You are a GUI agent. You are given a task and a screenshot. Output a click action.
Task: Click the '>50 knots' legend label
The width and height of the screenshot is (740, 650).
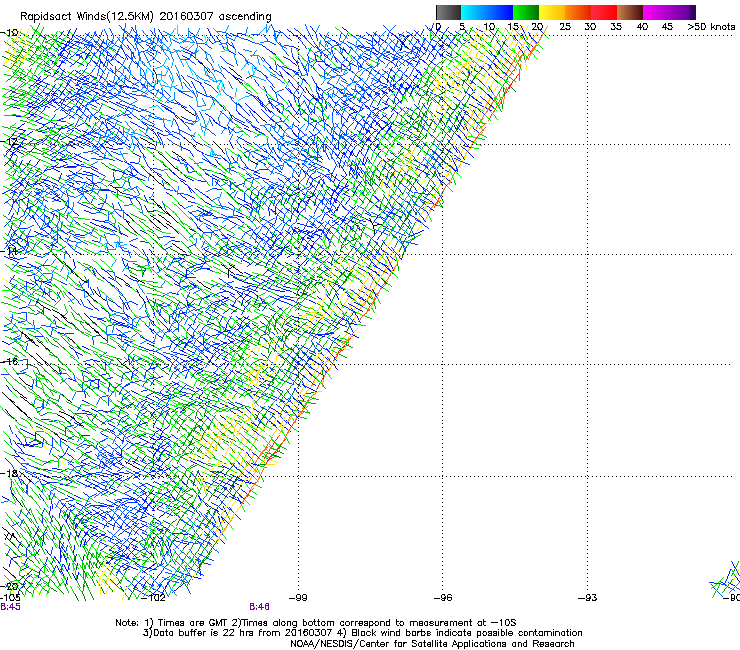711,27
